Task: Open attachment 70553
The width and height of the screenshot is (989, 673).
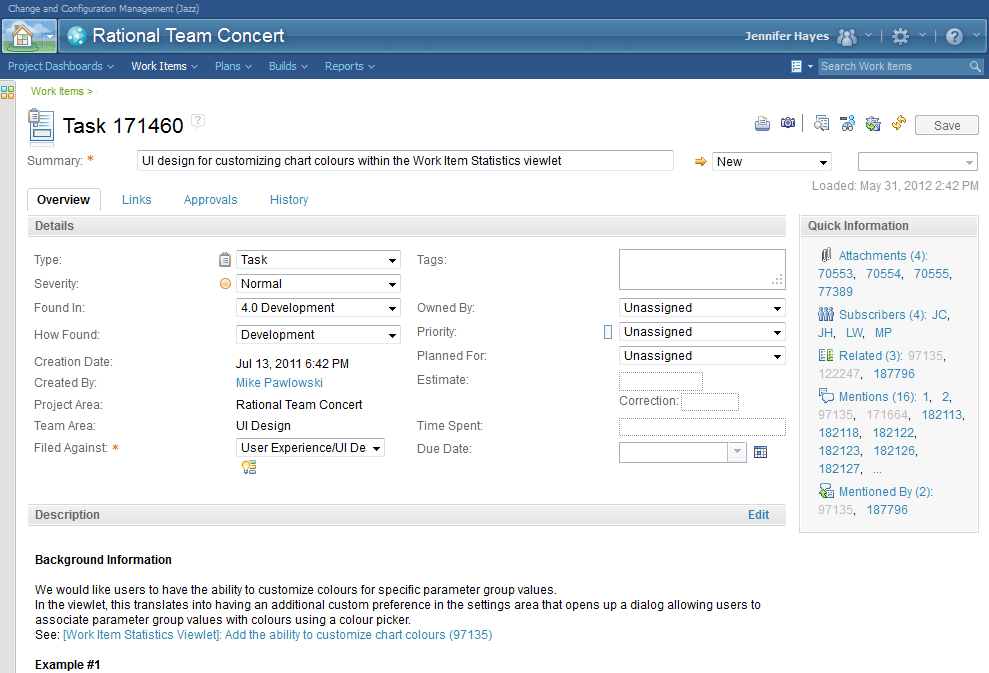Action: click(x=836, y=274)
